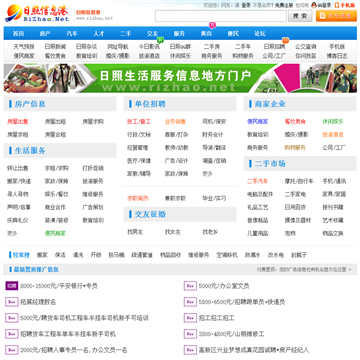Select 广告/设计 recruitment category

[176, 161]
